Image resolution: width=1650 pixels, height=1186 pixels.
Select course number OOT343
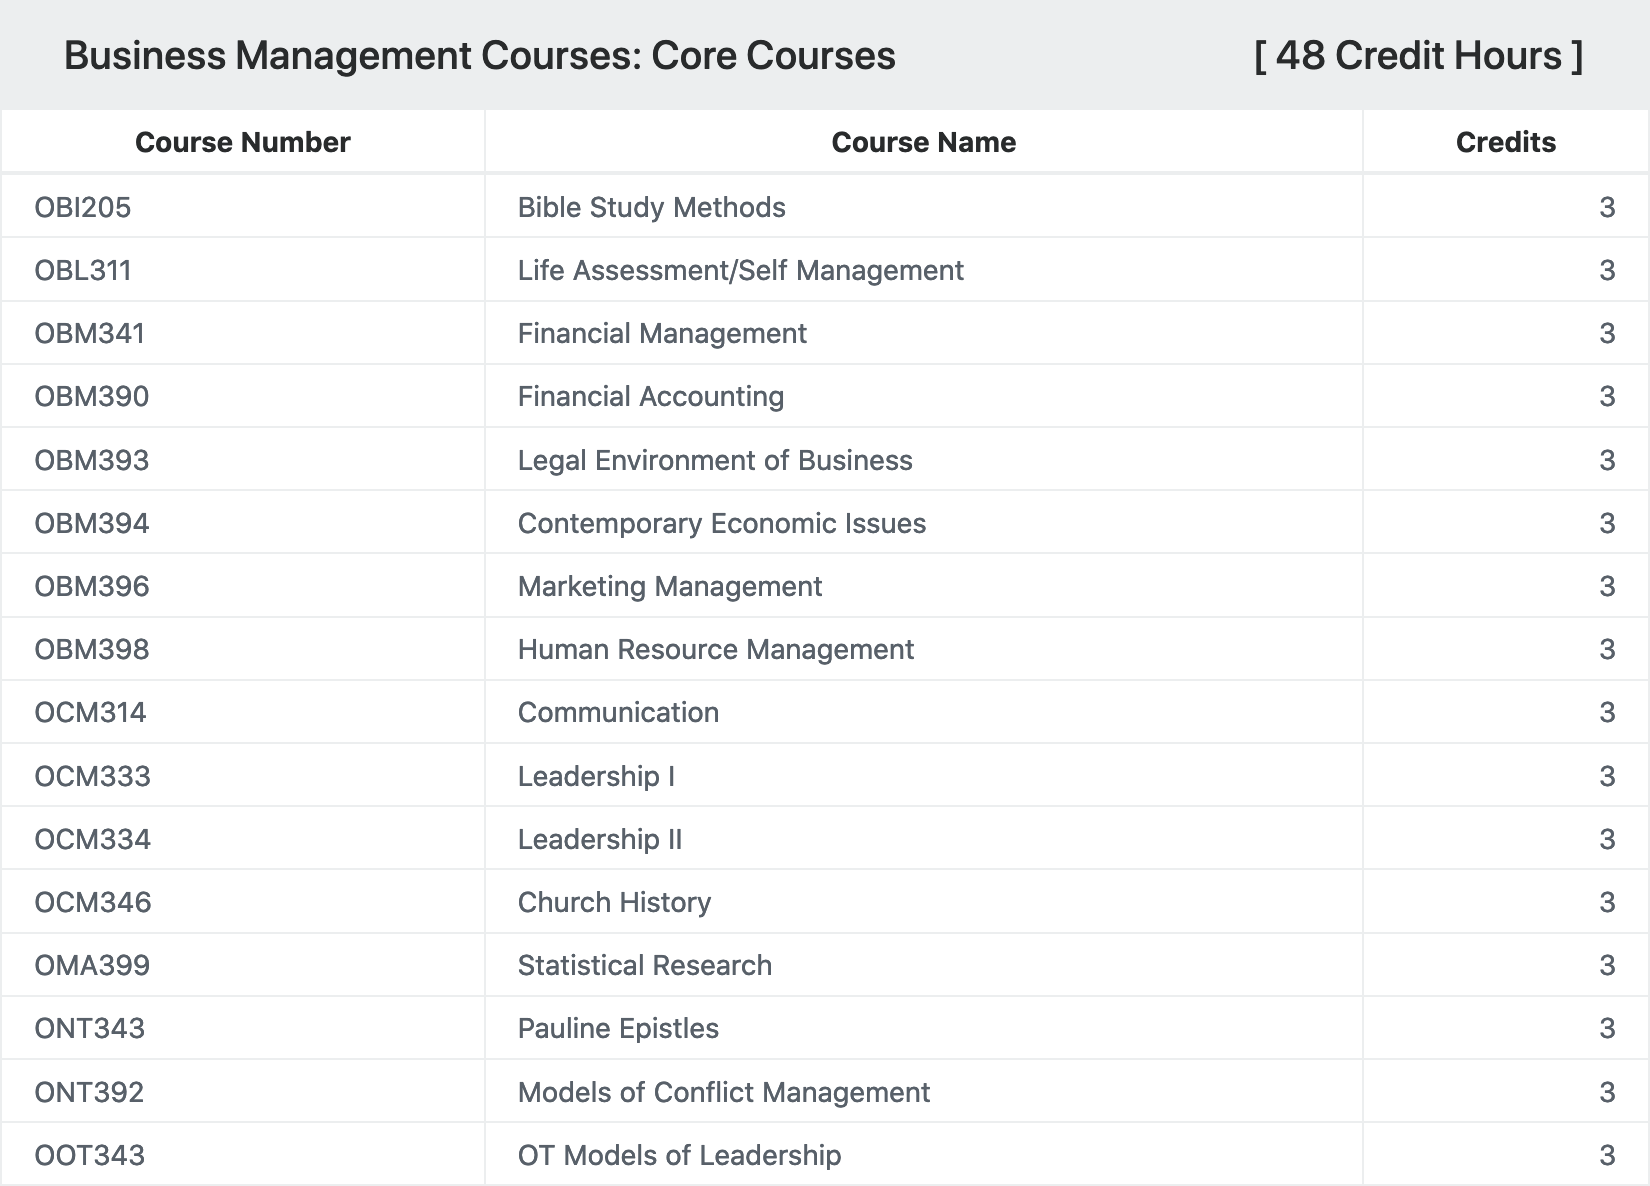click(90, 1155)
